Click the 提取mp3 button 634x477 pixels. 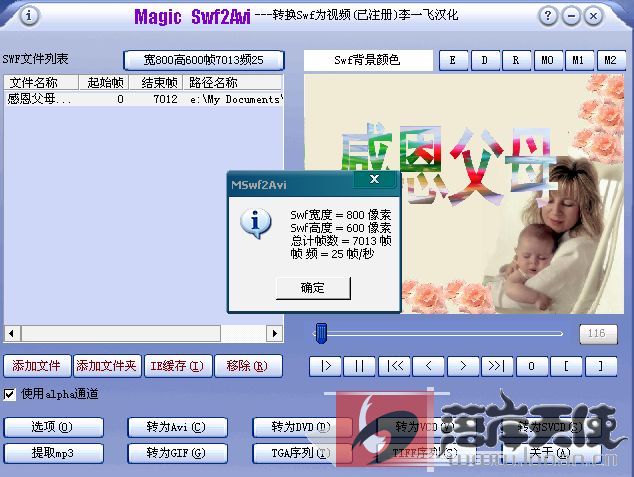[53, 453]
